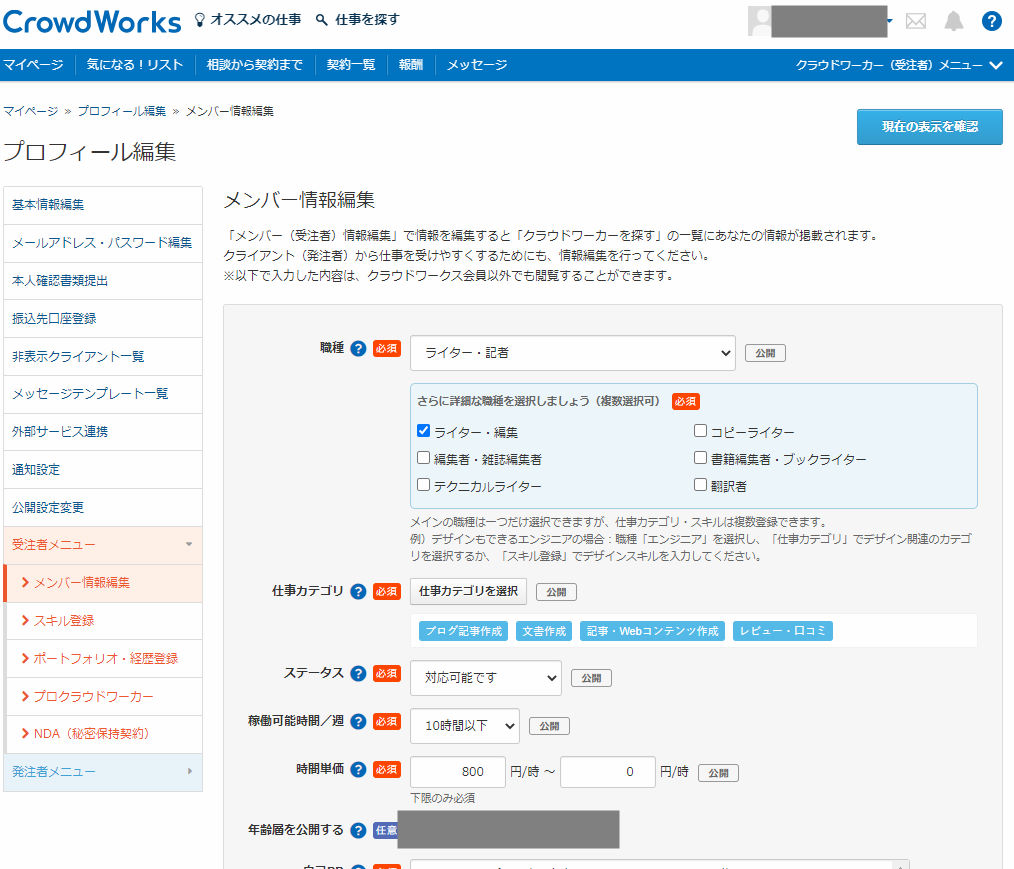Open the 稼働可能時間／週 dropdown
The width and height of the screenshot is (1014, 869).
tap(464, 726)
